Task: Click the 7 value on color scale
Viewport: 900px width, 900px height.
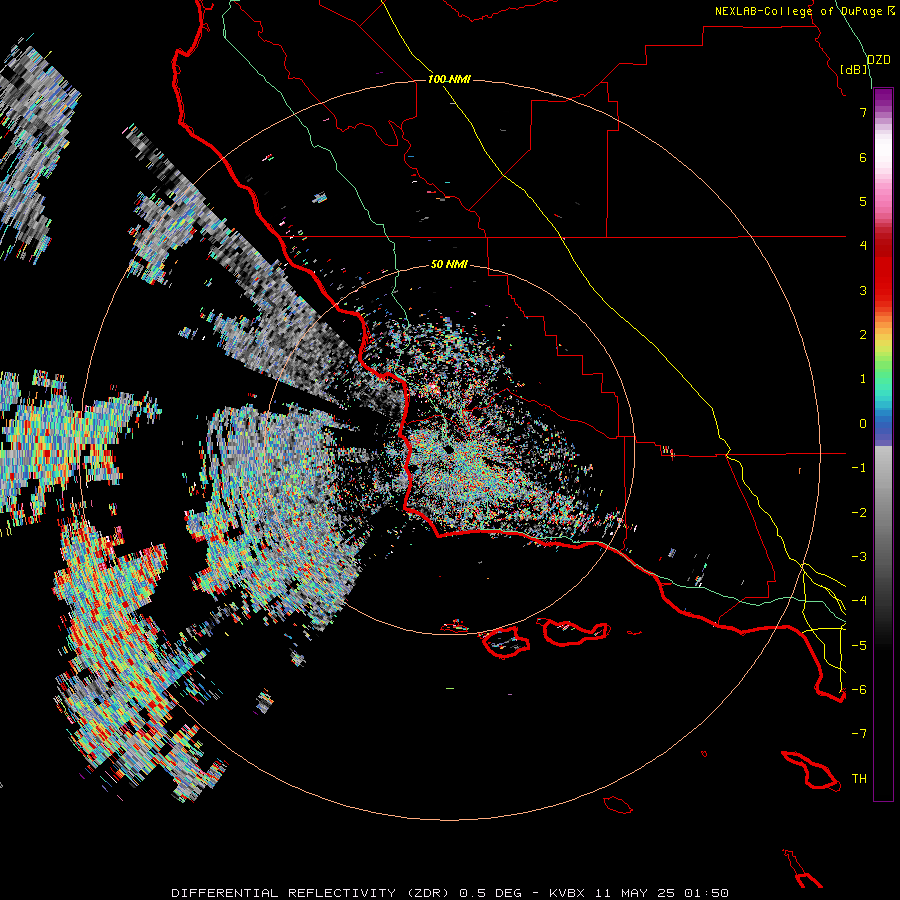Action: [x=863, y=112]
